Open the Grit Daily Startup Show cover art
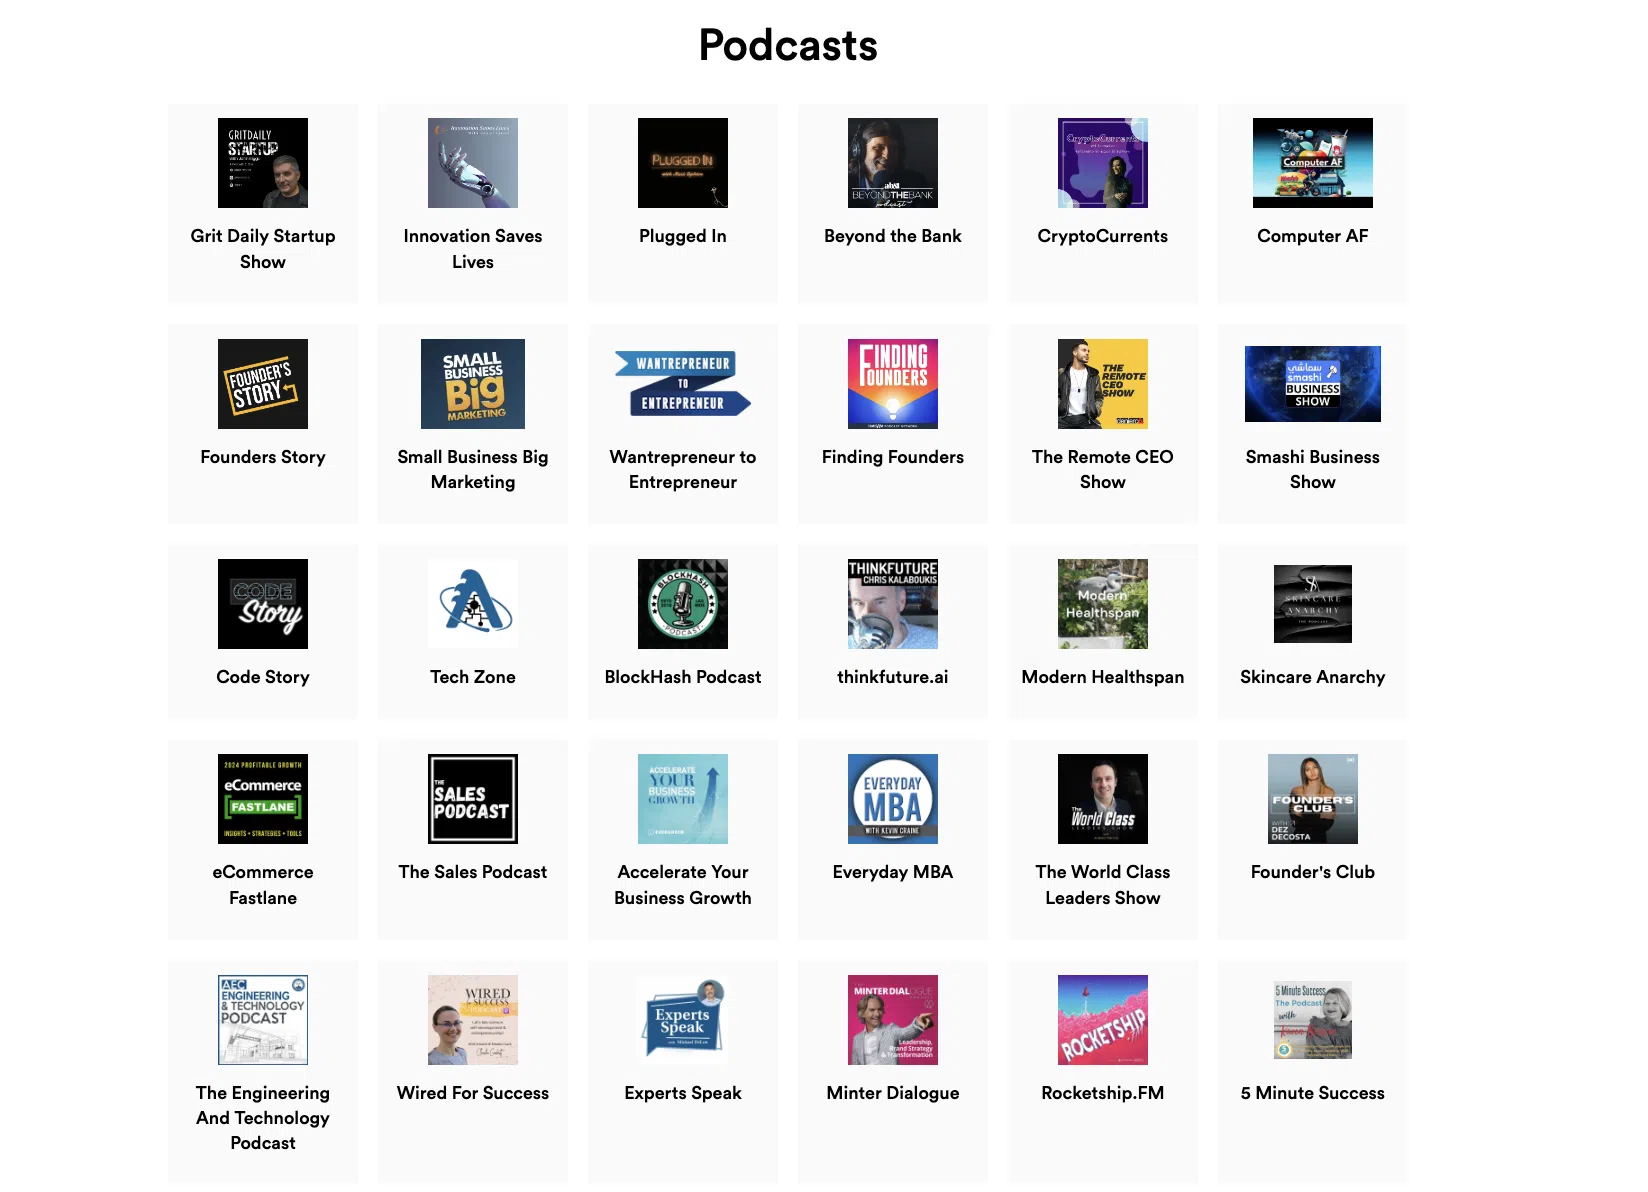1648x1192 pixels. pos(262,163)
